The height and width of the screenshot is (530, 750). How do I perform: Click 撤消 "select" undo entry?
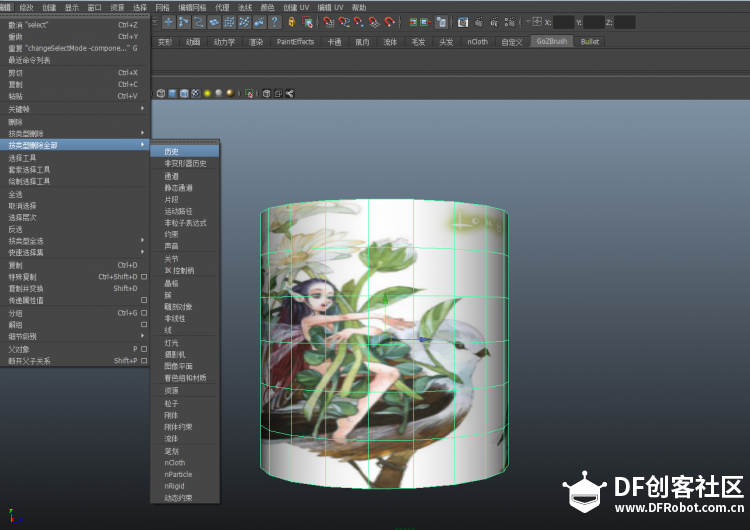75,25
